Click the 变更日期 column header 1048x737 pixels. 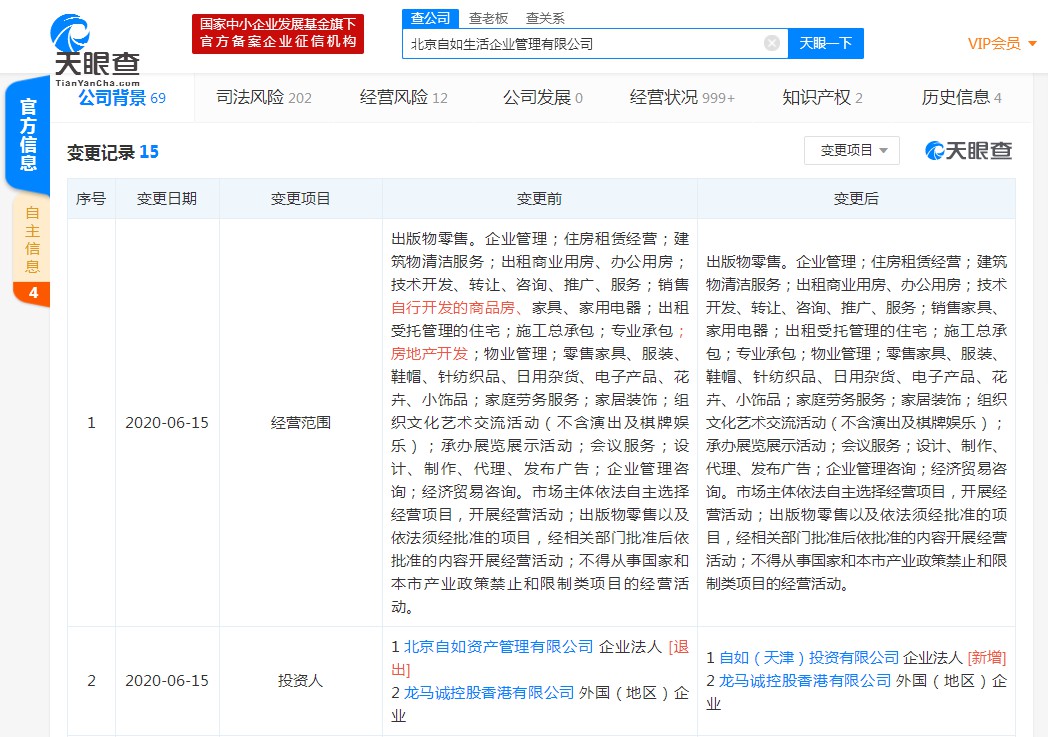[x=167, y=198]
